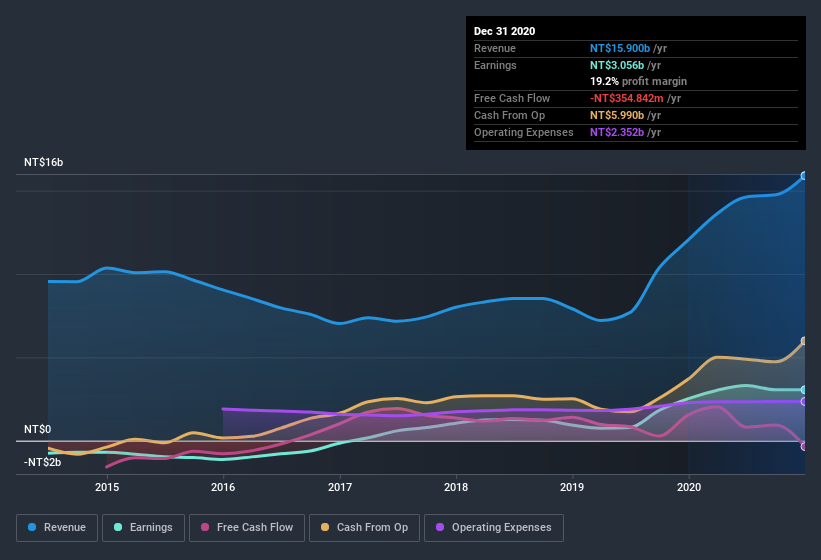Click the Free Cash Flow tooltip label
Image resolution: width=821 pixels, height=560 pixels.
pos(512,98)
